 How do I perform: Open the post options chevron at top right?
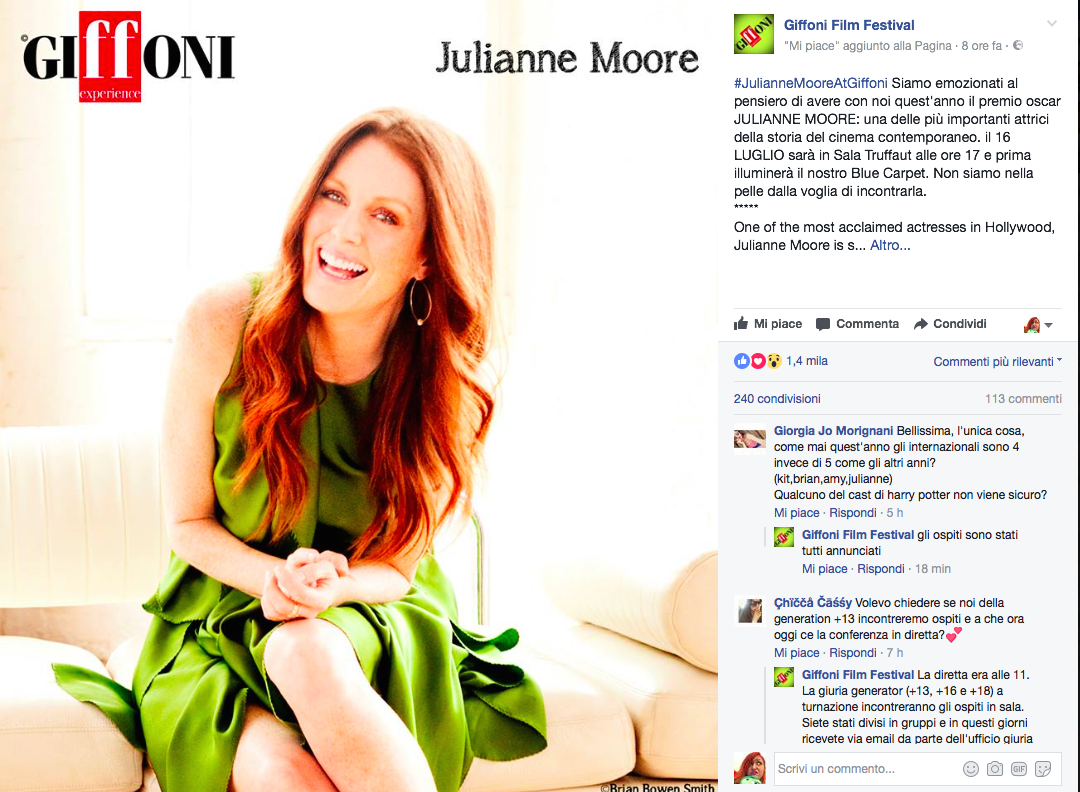(x=1052, y=24)
